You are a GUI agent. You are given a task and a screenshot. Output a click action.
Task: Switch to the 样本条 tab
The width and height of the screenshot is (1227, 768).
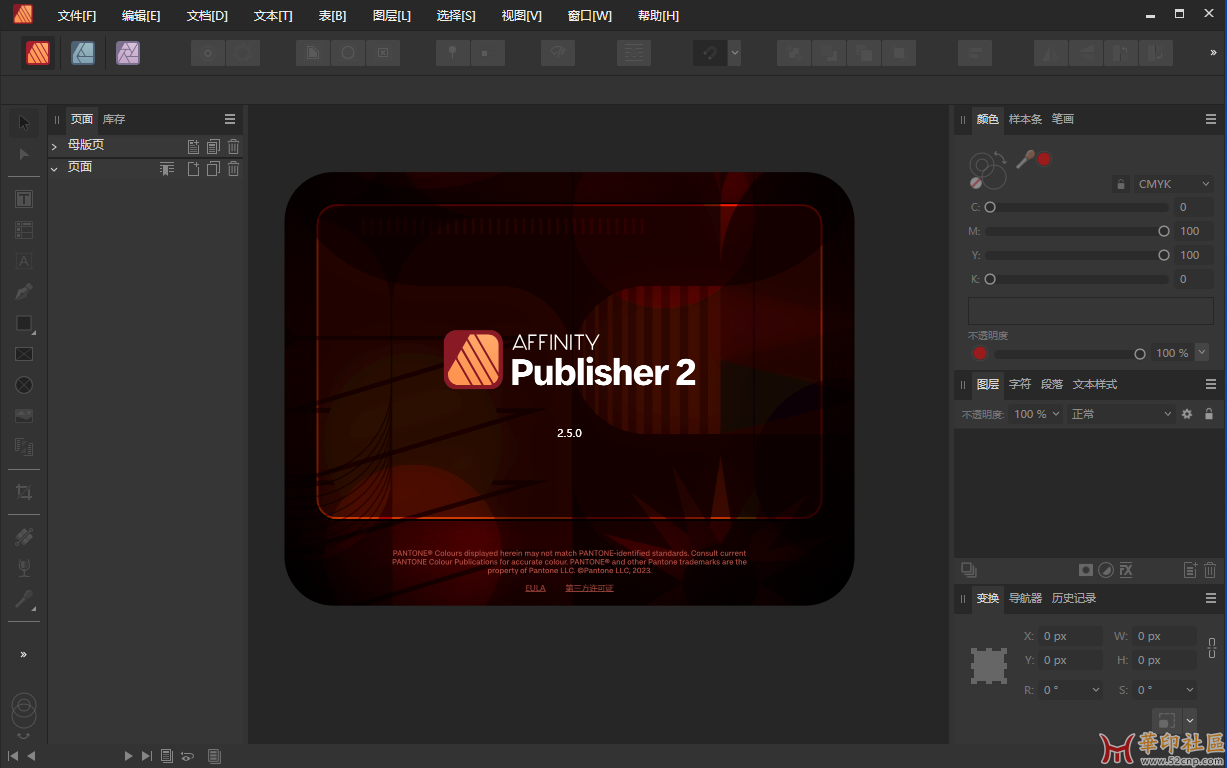(x=1025, y=119)
